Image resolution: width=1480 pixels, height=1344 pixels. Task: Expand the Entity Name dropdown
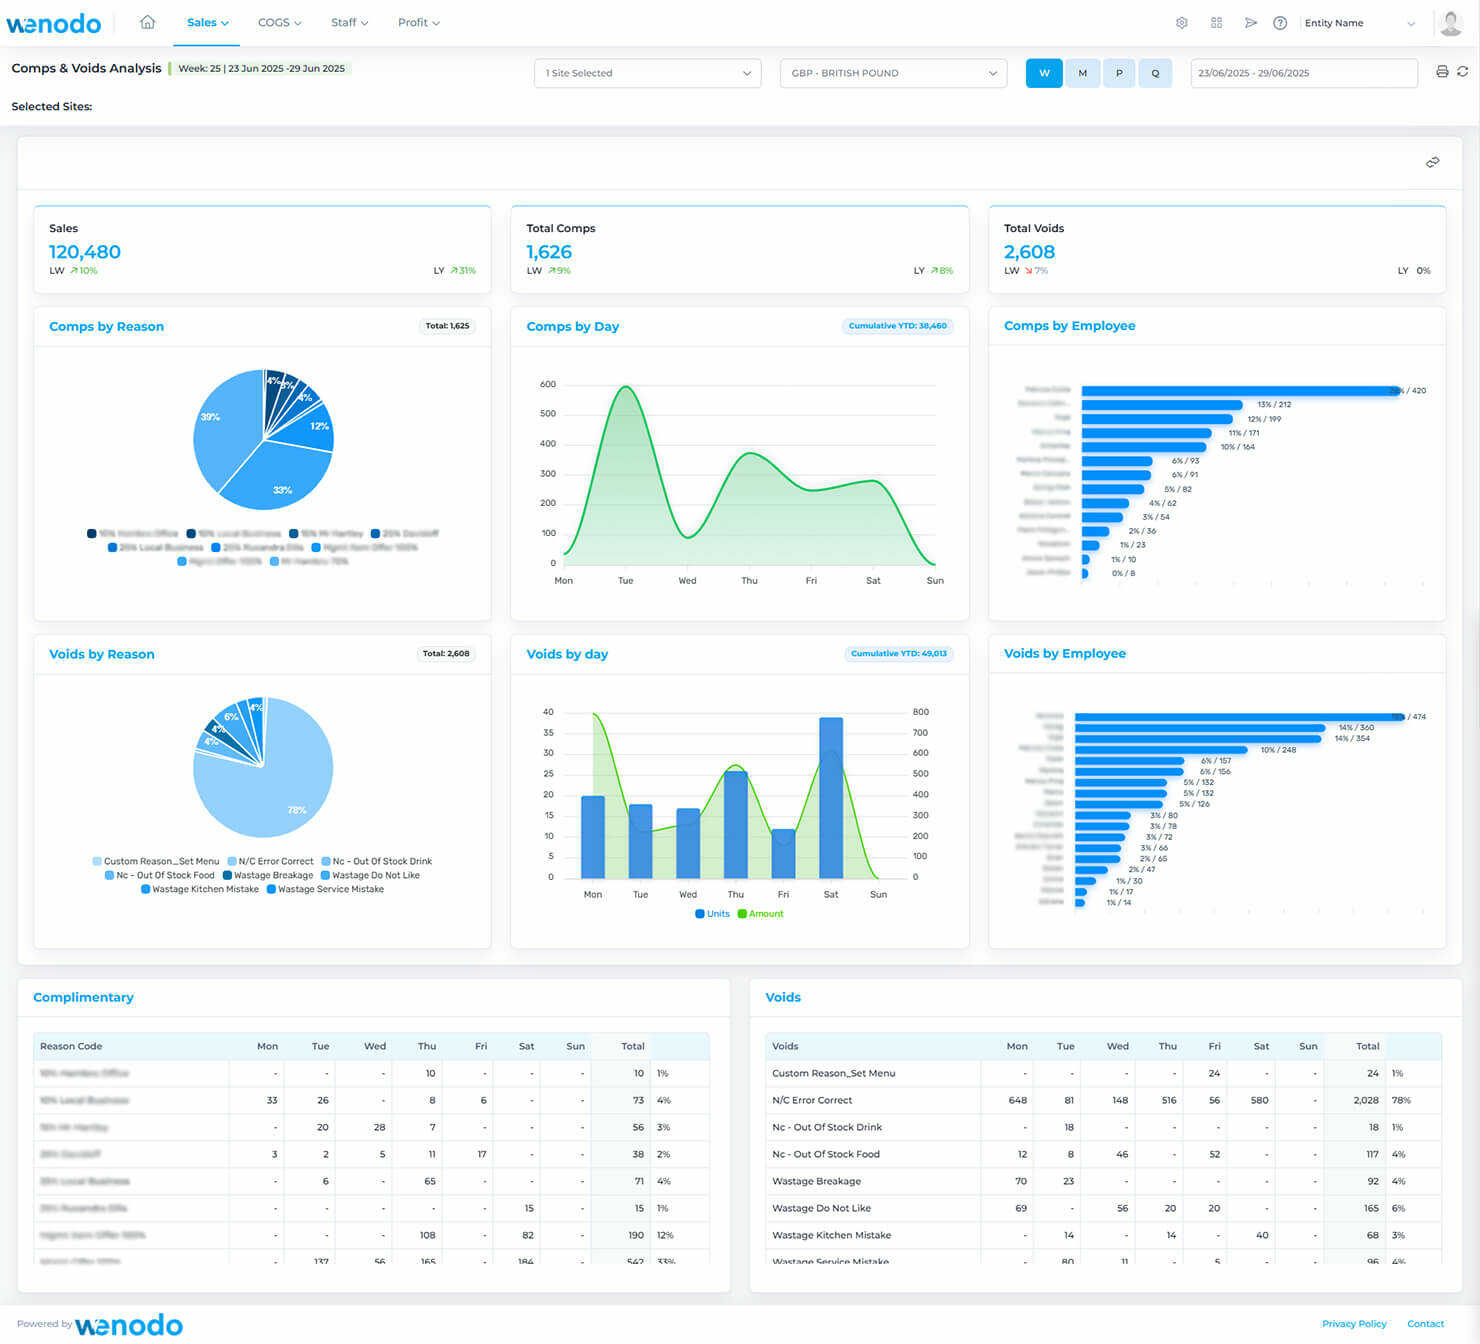tap(1360, 22)
